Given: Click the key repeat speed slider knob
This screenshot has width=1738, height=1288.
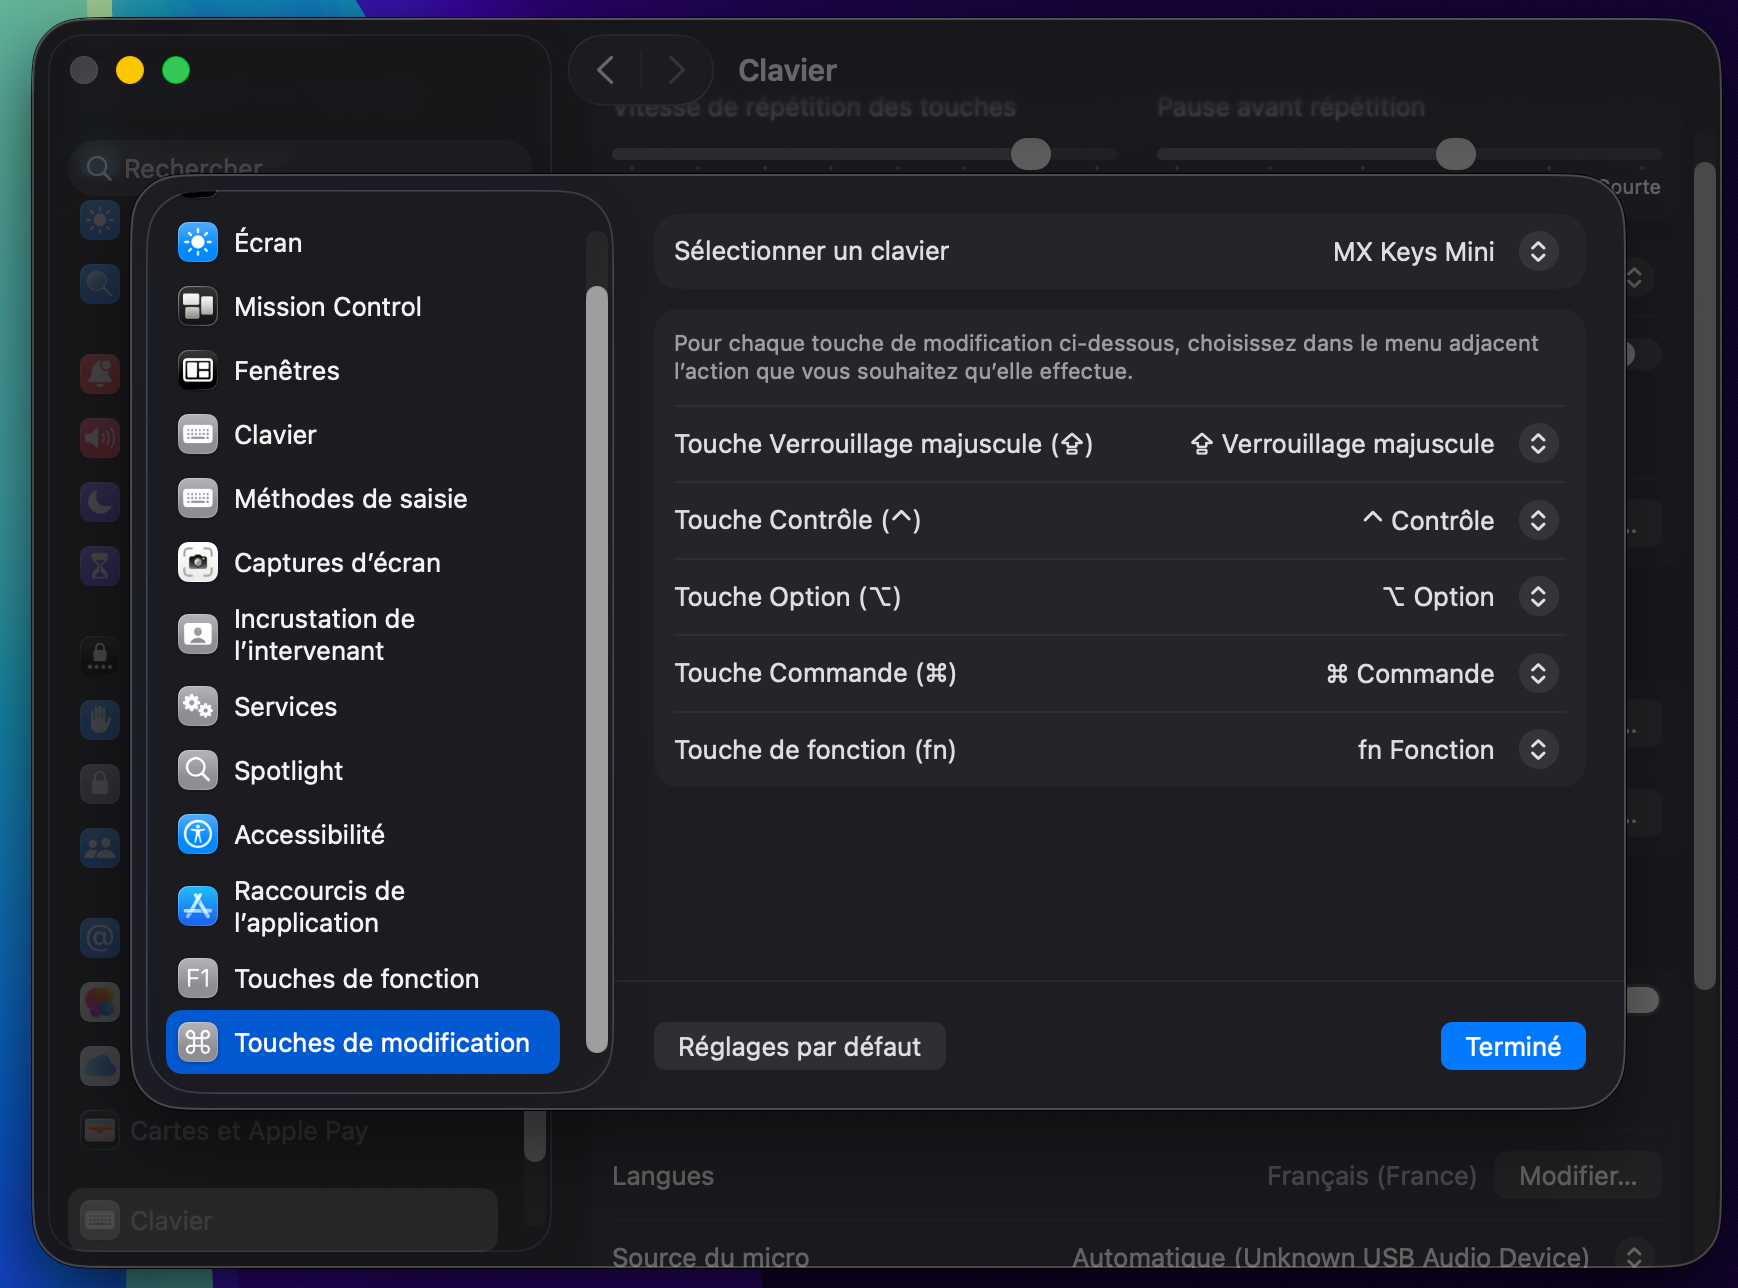Looking at the screenshot, I should (x=1030, y=154).
